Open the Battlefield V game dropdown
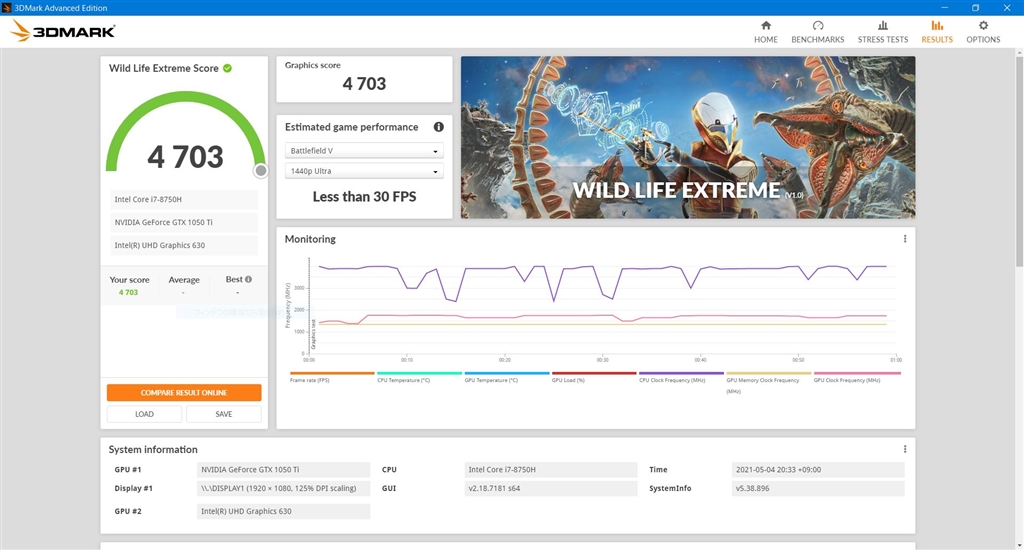1024x550 pixels. [x=364, y=151]
